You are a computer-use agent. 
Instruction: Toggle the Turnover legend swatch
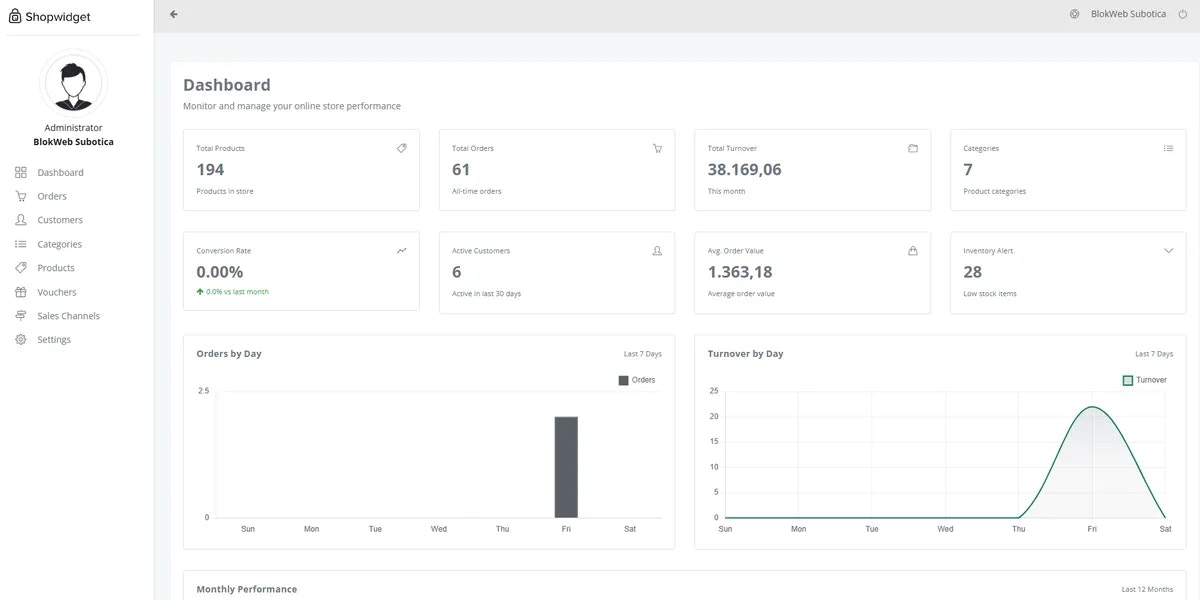1128,380
